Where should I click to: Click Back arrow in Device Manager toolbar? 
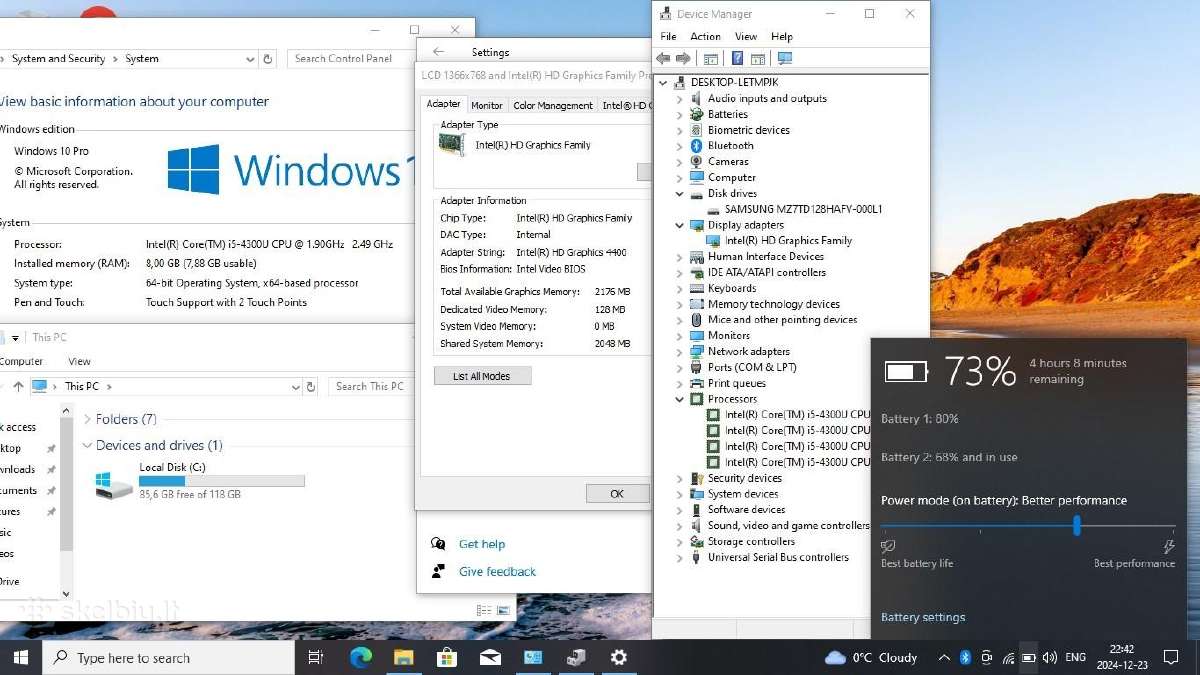(x=663, y=59)
